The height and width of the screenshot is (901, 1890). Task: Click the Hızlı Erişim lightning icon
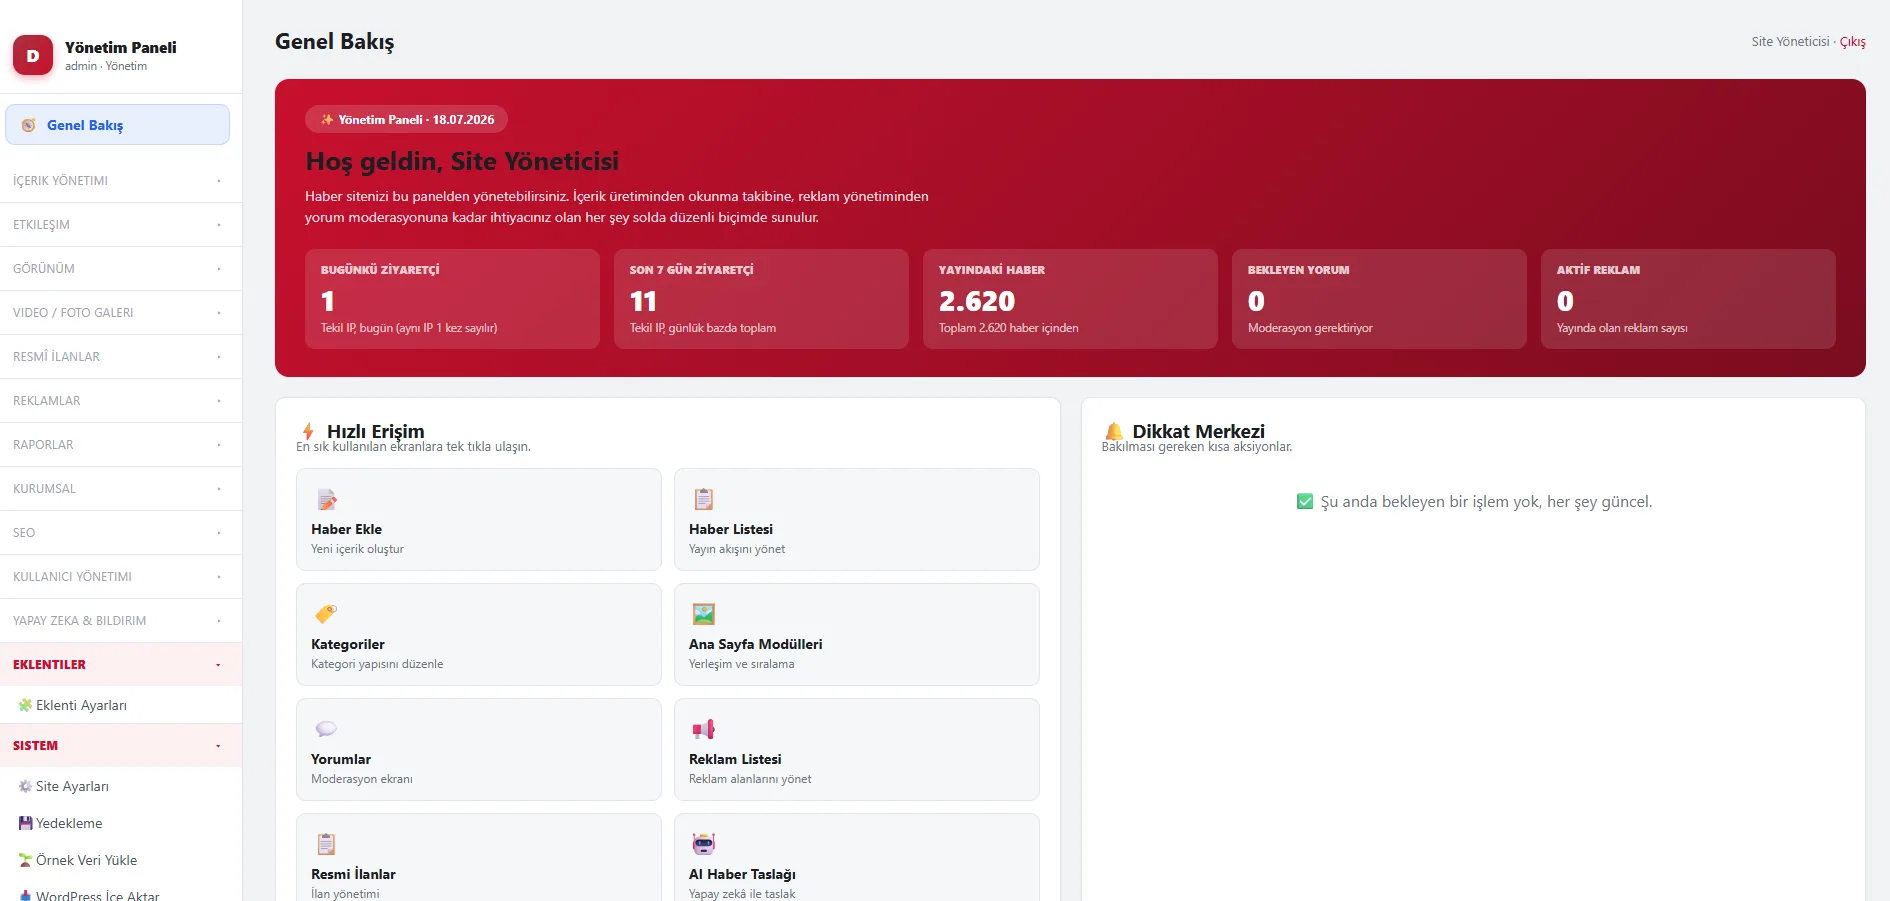(x=308, y=431)
